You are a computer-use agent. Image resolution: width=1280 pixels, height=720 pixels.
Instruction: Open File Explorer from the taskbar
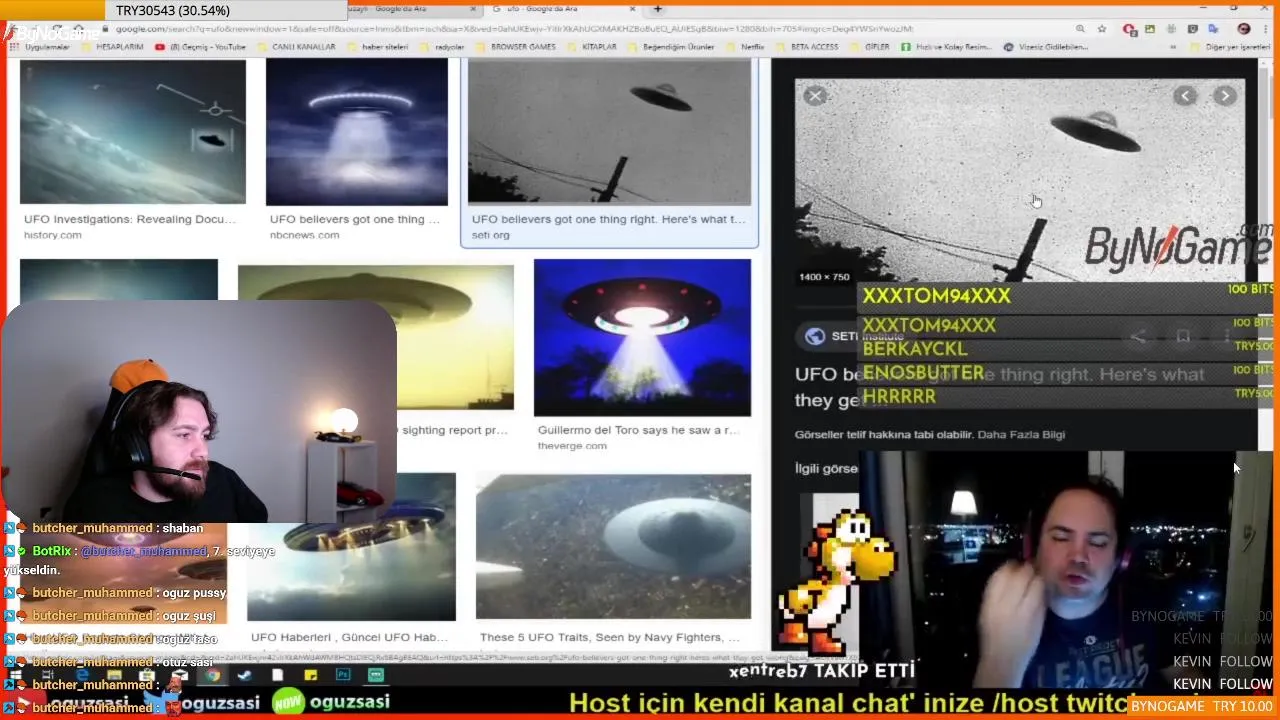tap(114, 675)
